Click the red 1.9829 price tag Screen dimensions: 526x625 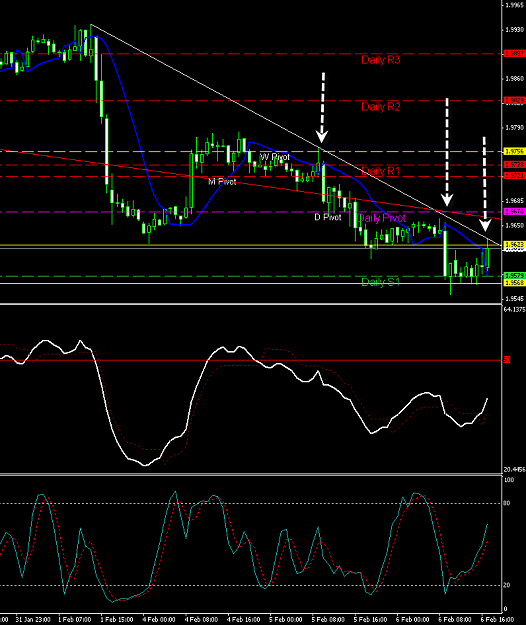515,100
